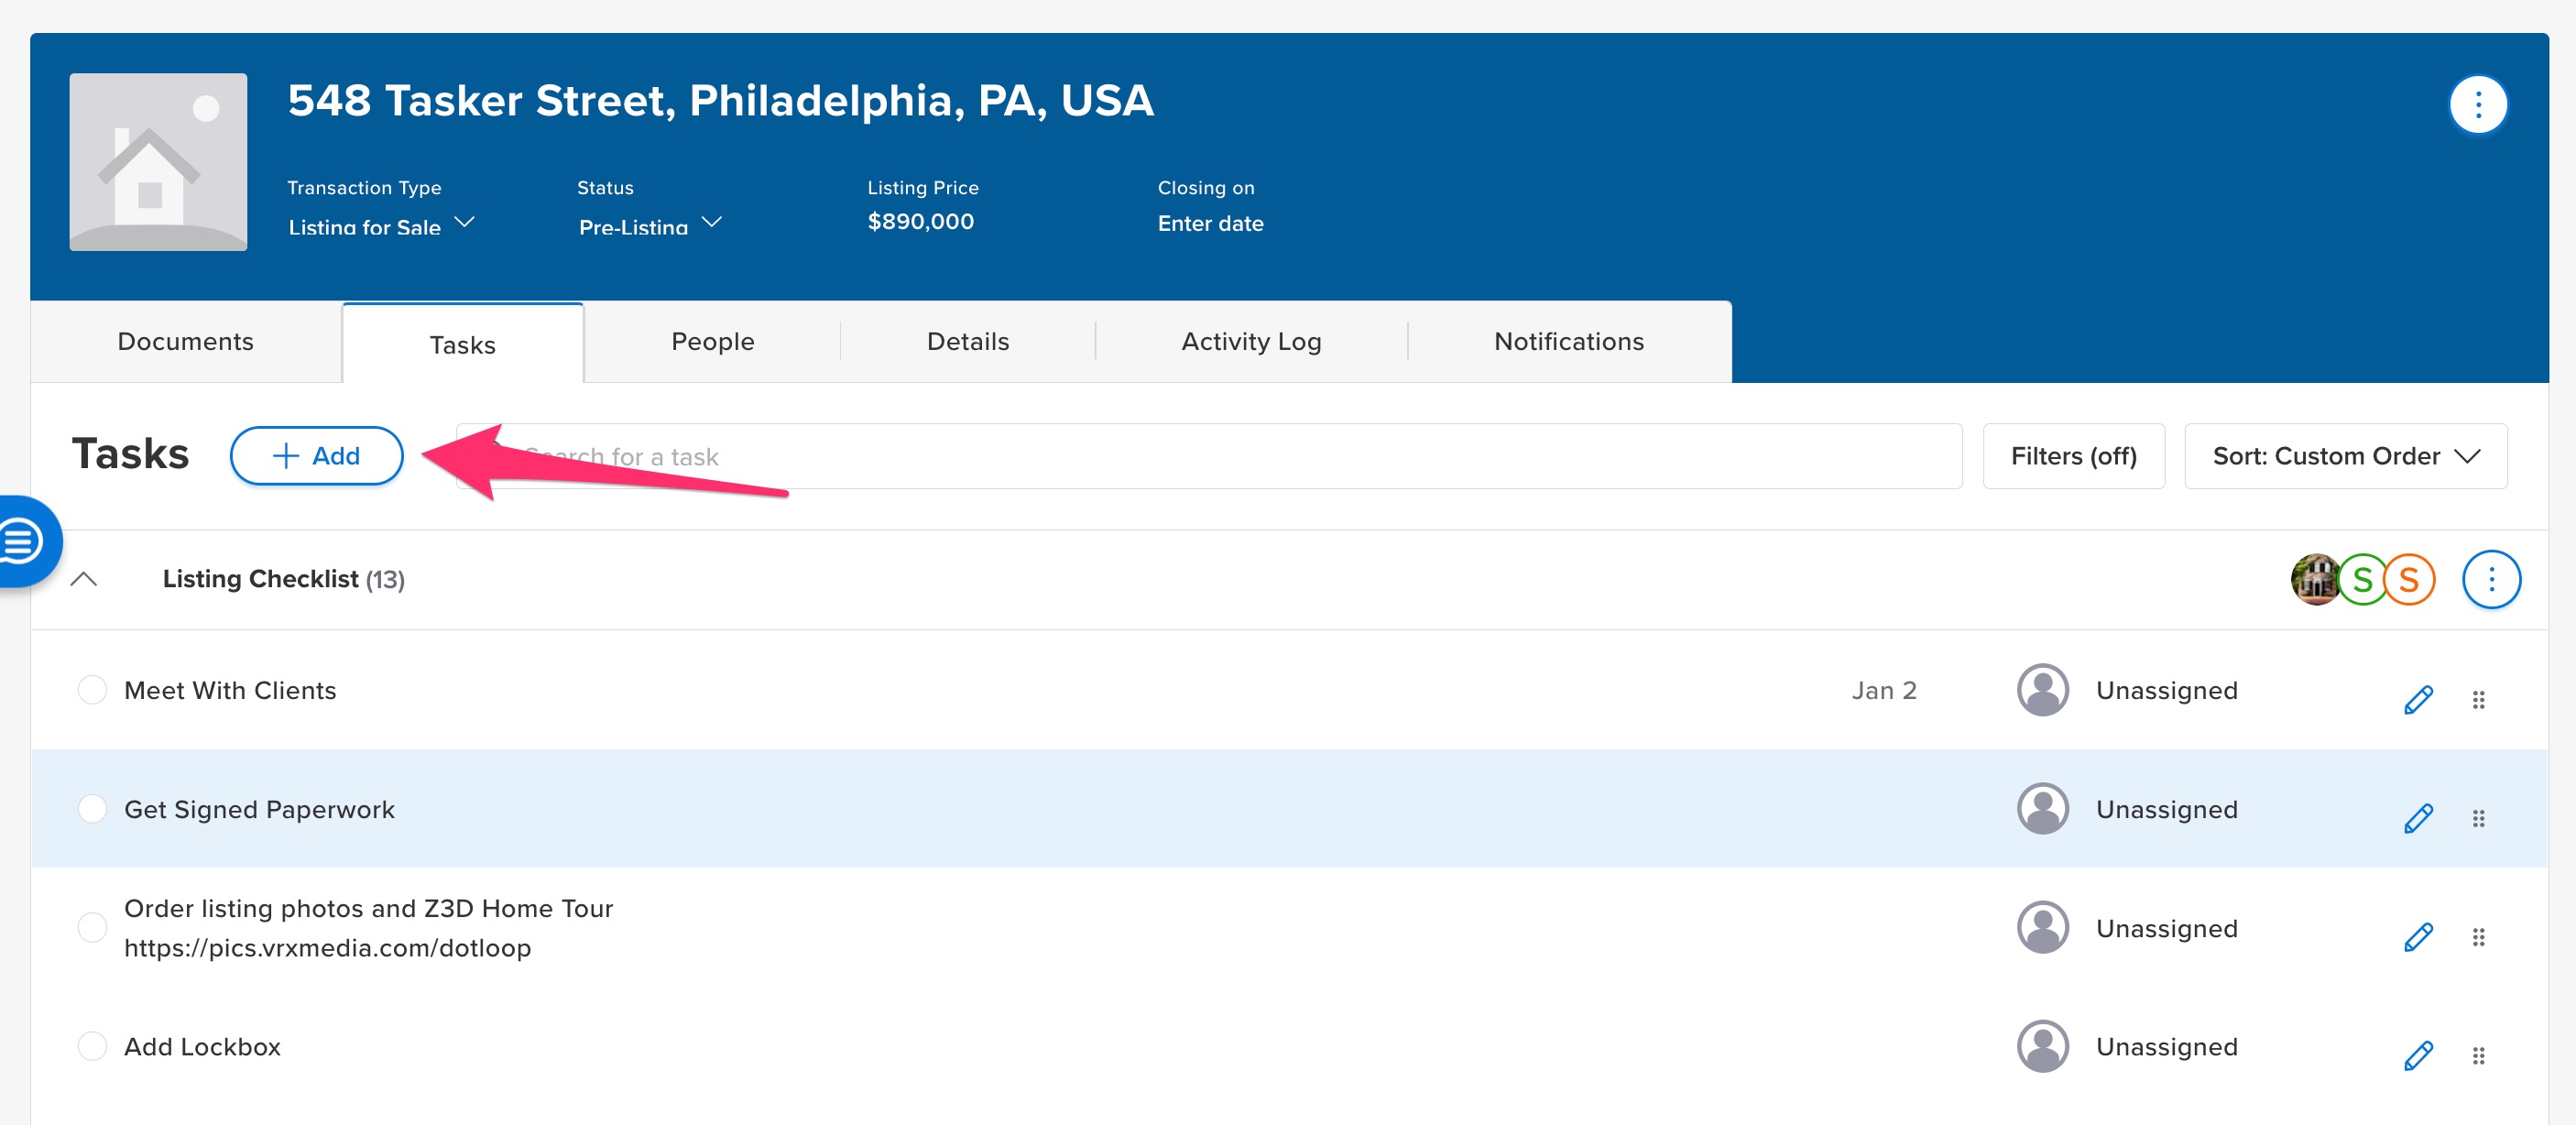Viewport: 2576px width, 1125px height.
Task: Click the property photo placeholder thumbnail
Action: [158, 162]
